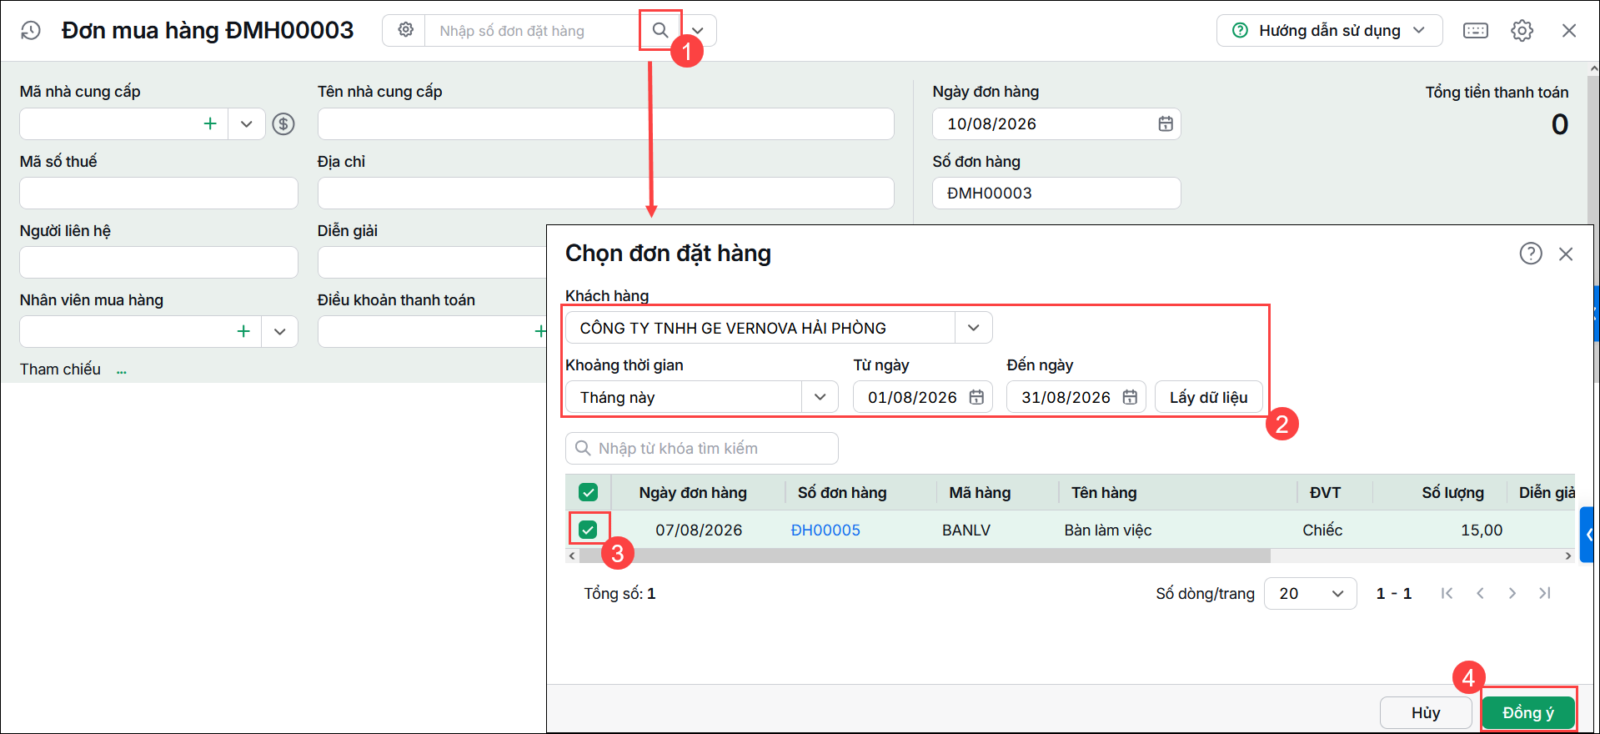Toggle select-all checkbox in table header
Screen dimensions: 1600x734
click(588, 492)
